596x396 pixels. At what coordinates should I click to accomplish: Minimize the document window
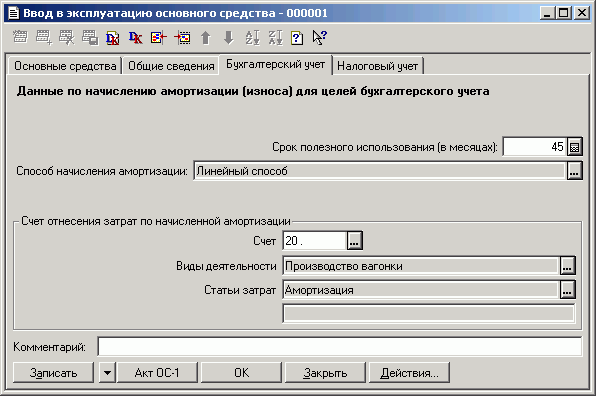coord(547,13)
